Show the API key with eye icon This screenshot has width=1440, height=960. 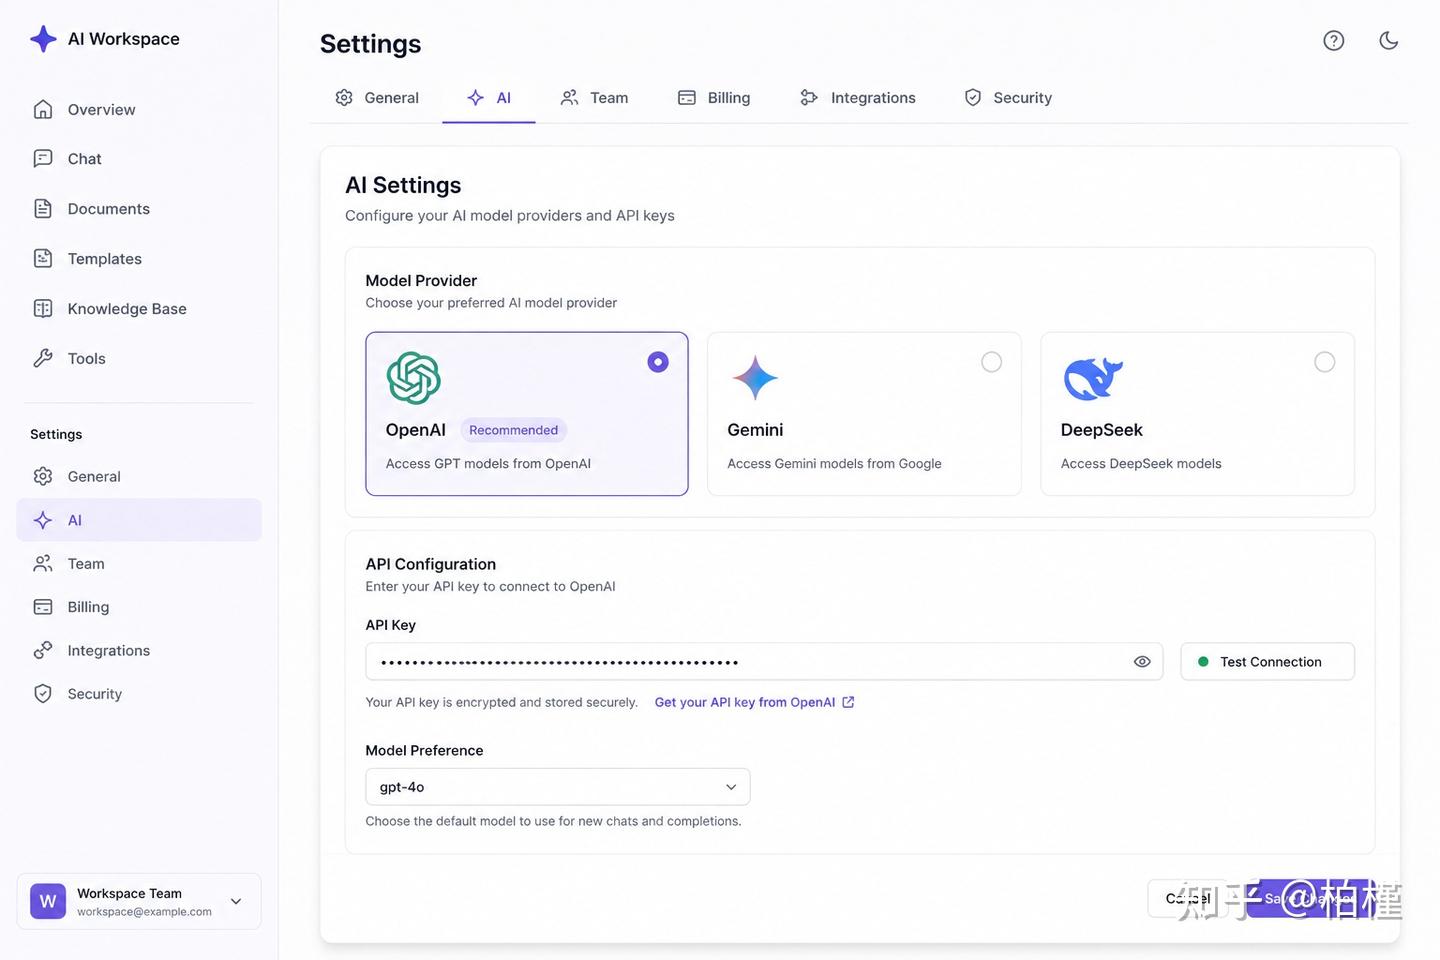coord(1142,662)
